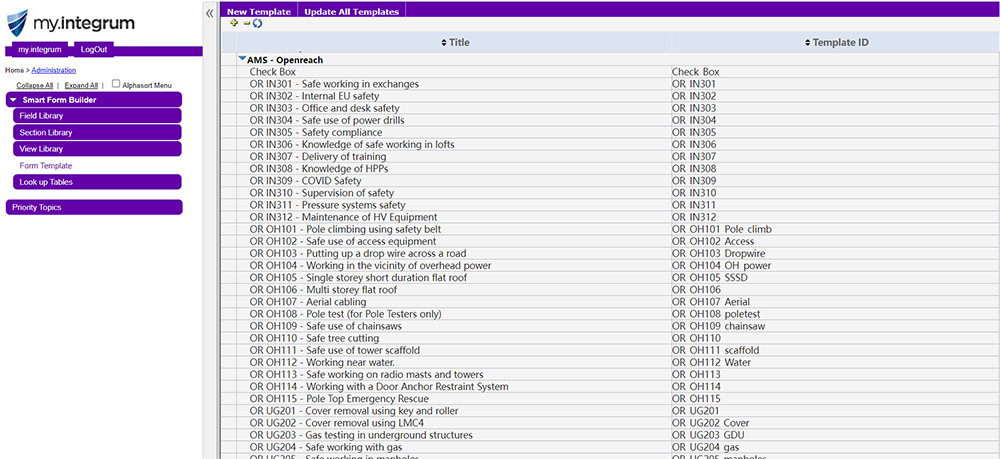This screenshot has height=459, width=1000.
Task: Open OR IN307 - Delivery of training
Action: 318,157
